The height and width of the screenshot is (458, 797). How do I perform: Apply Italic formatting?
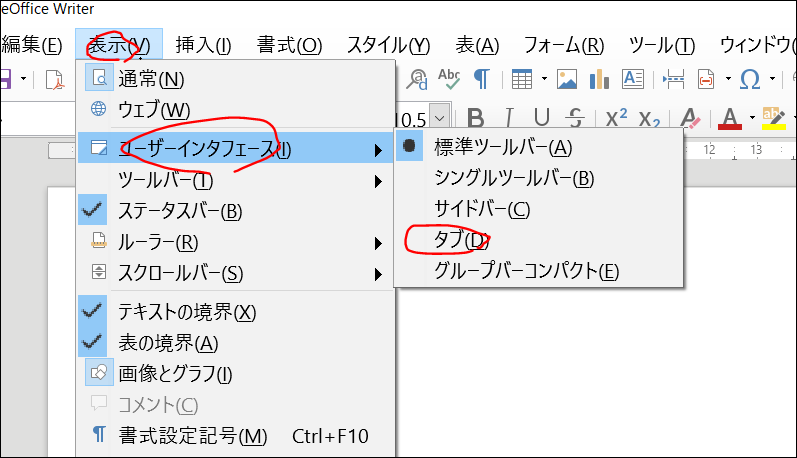509,118
